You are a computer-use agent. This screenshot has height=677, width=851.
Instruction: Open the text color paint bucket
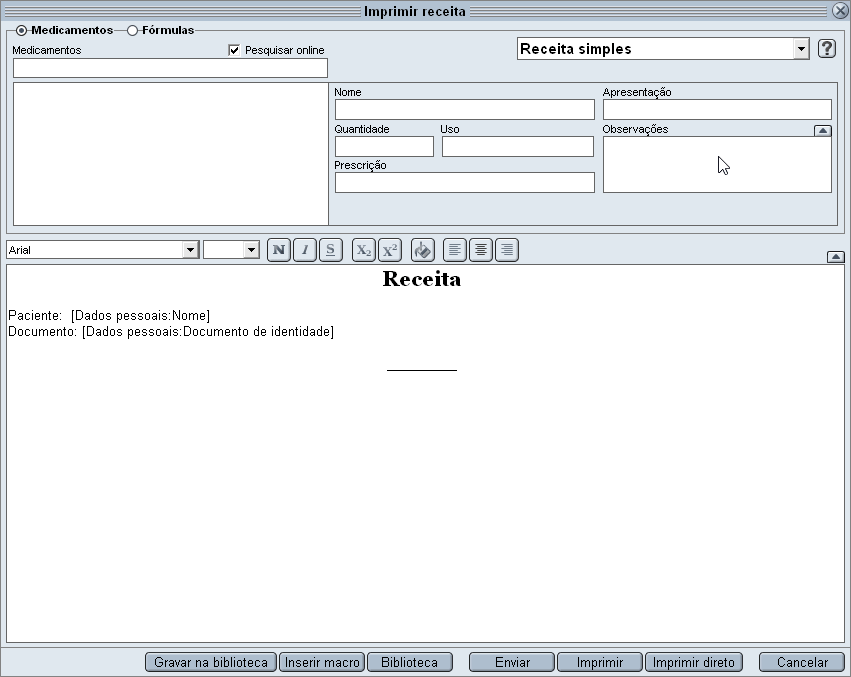(422, 250)
